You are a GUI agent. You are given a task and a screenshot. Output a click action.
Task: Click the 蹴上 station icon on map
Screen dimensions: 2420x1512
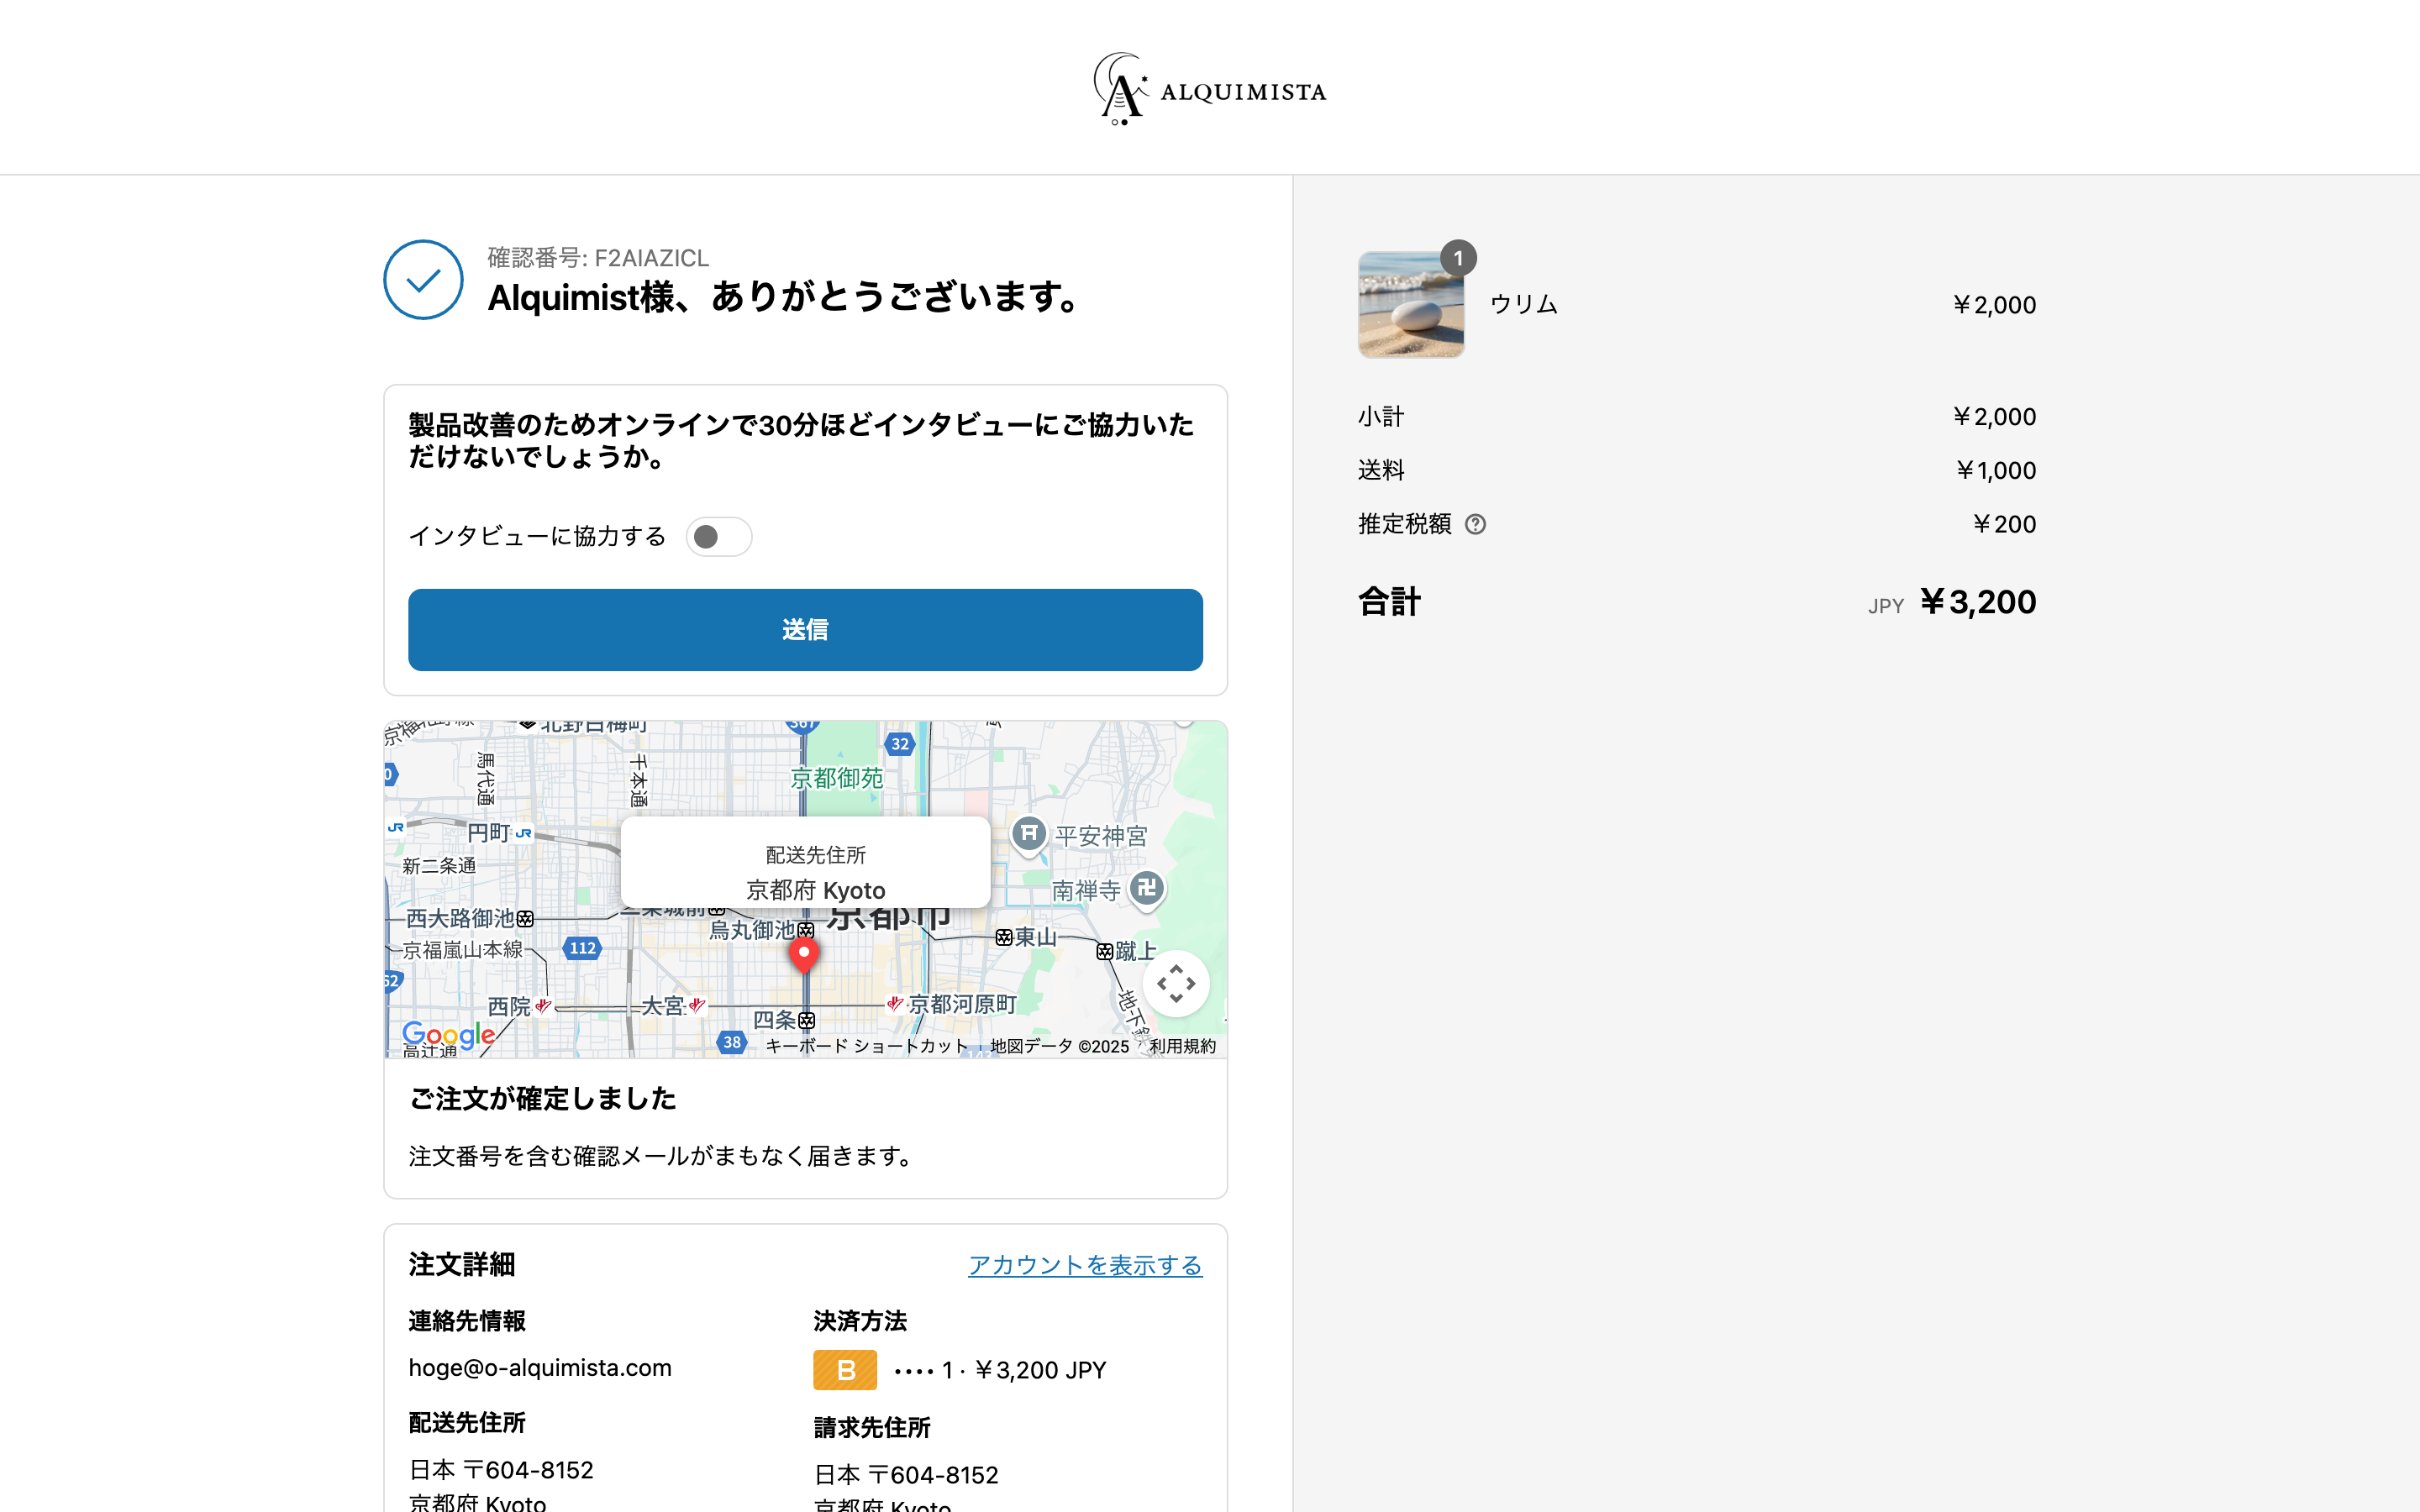click(x=1104, y=951)
